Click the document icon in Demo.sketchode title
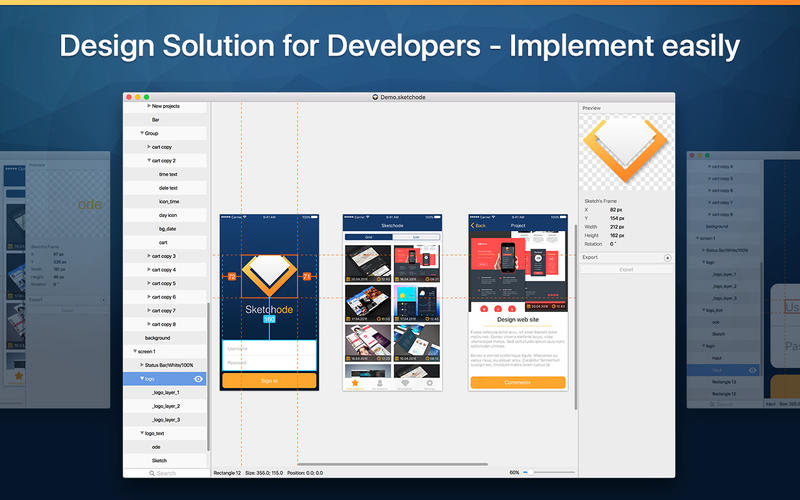This screenshot has width=800, height=500. [375, 97]
